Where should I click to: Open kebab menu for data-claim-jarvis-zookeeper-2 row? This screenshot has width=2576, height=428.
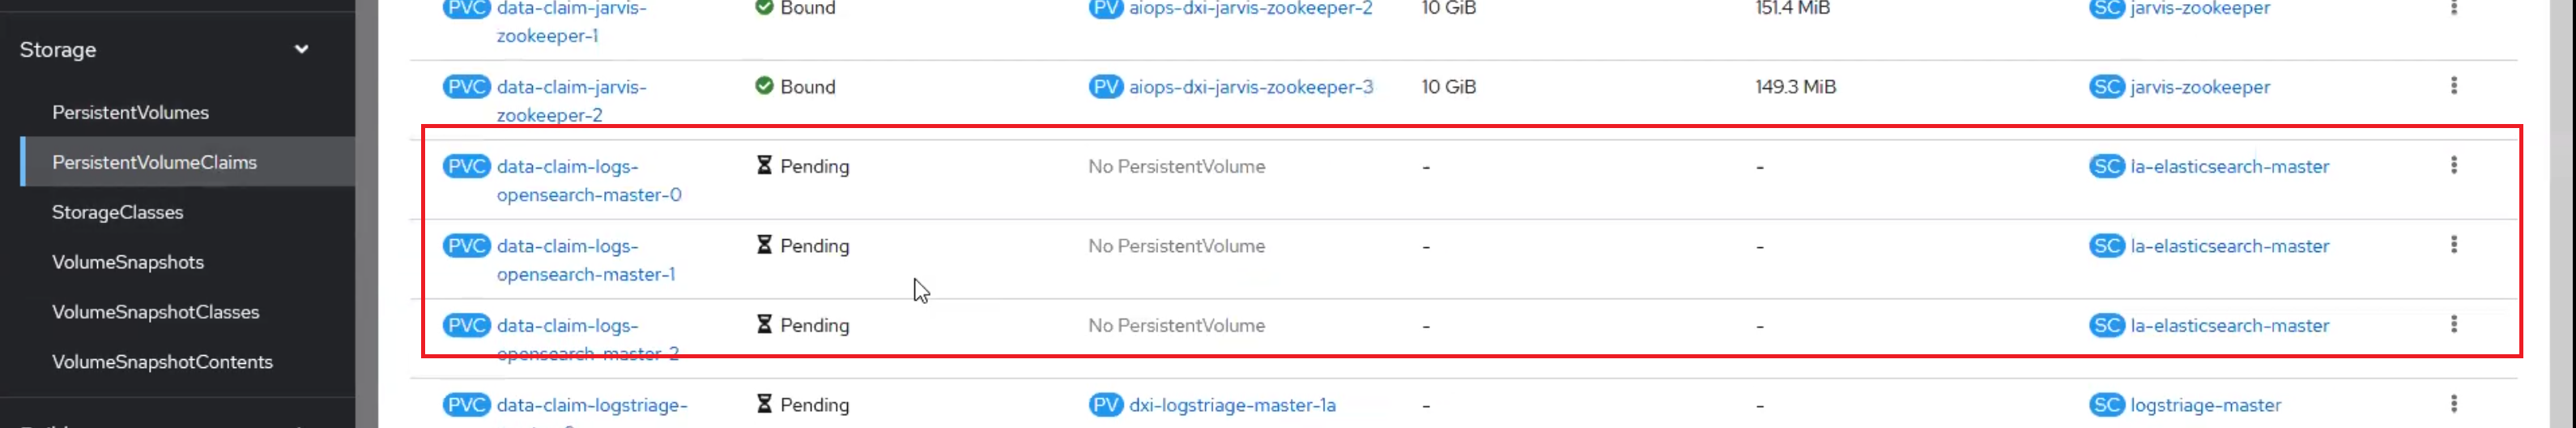coord(2453,86)
